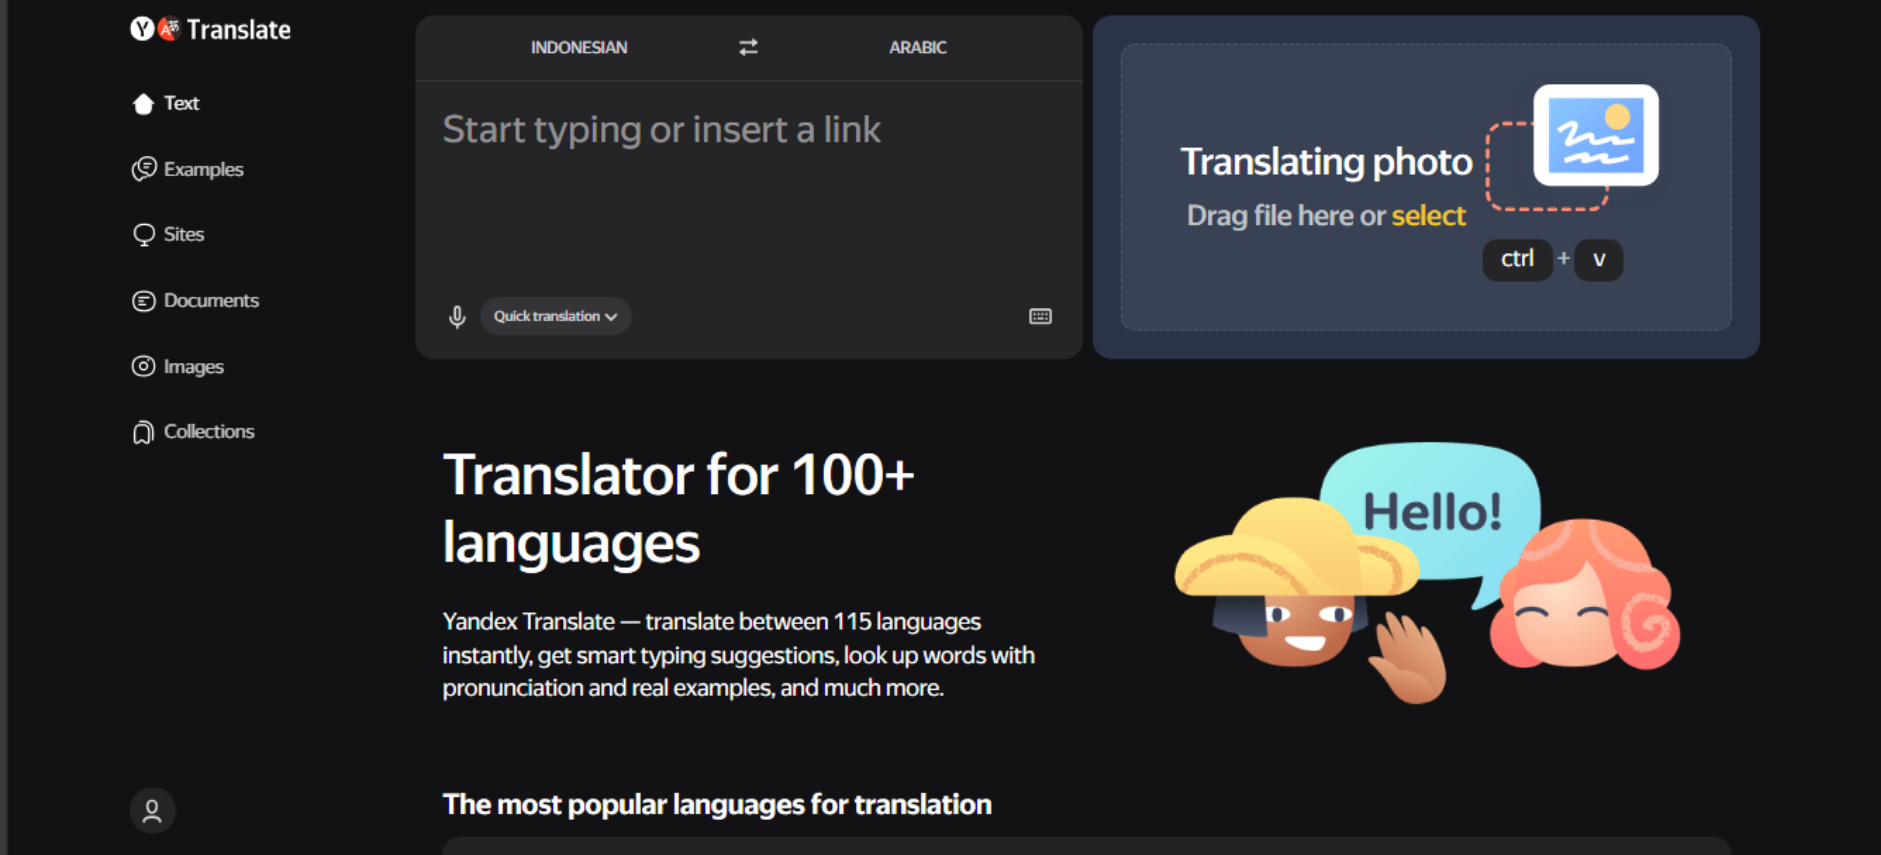The height and width of the screenshot is (855, 1881).
Task: Click the Images camera icon
Action: [144, 366]
